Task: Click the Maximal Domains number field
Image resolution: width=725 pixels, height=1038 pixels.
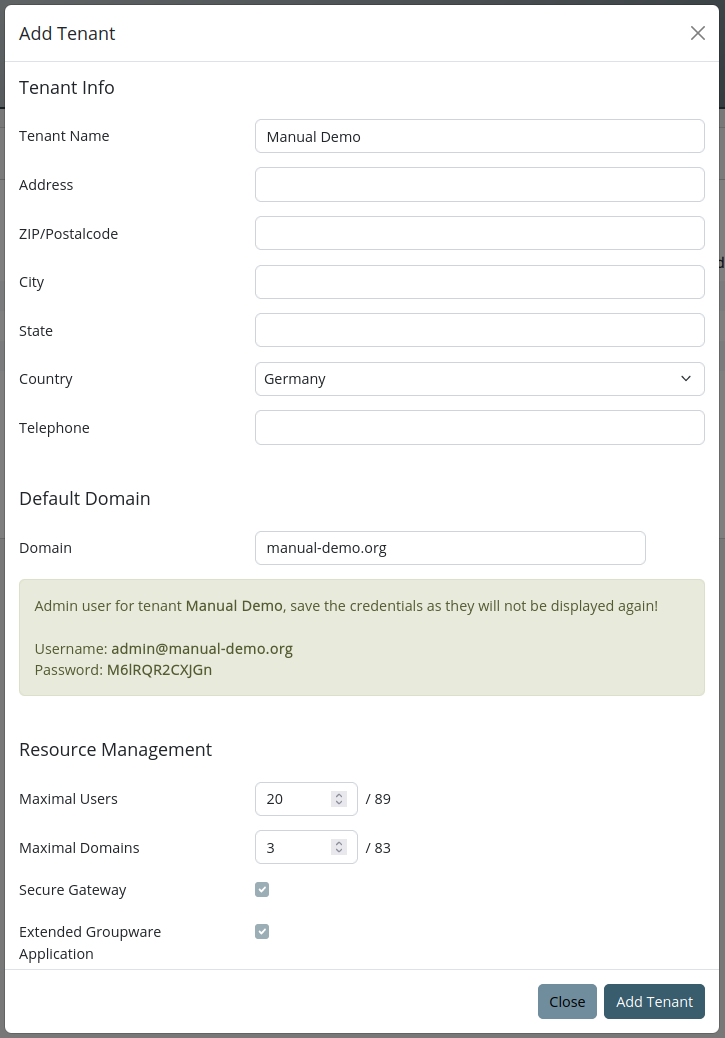Action: point(295,847)
